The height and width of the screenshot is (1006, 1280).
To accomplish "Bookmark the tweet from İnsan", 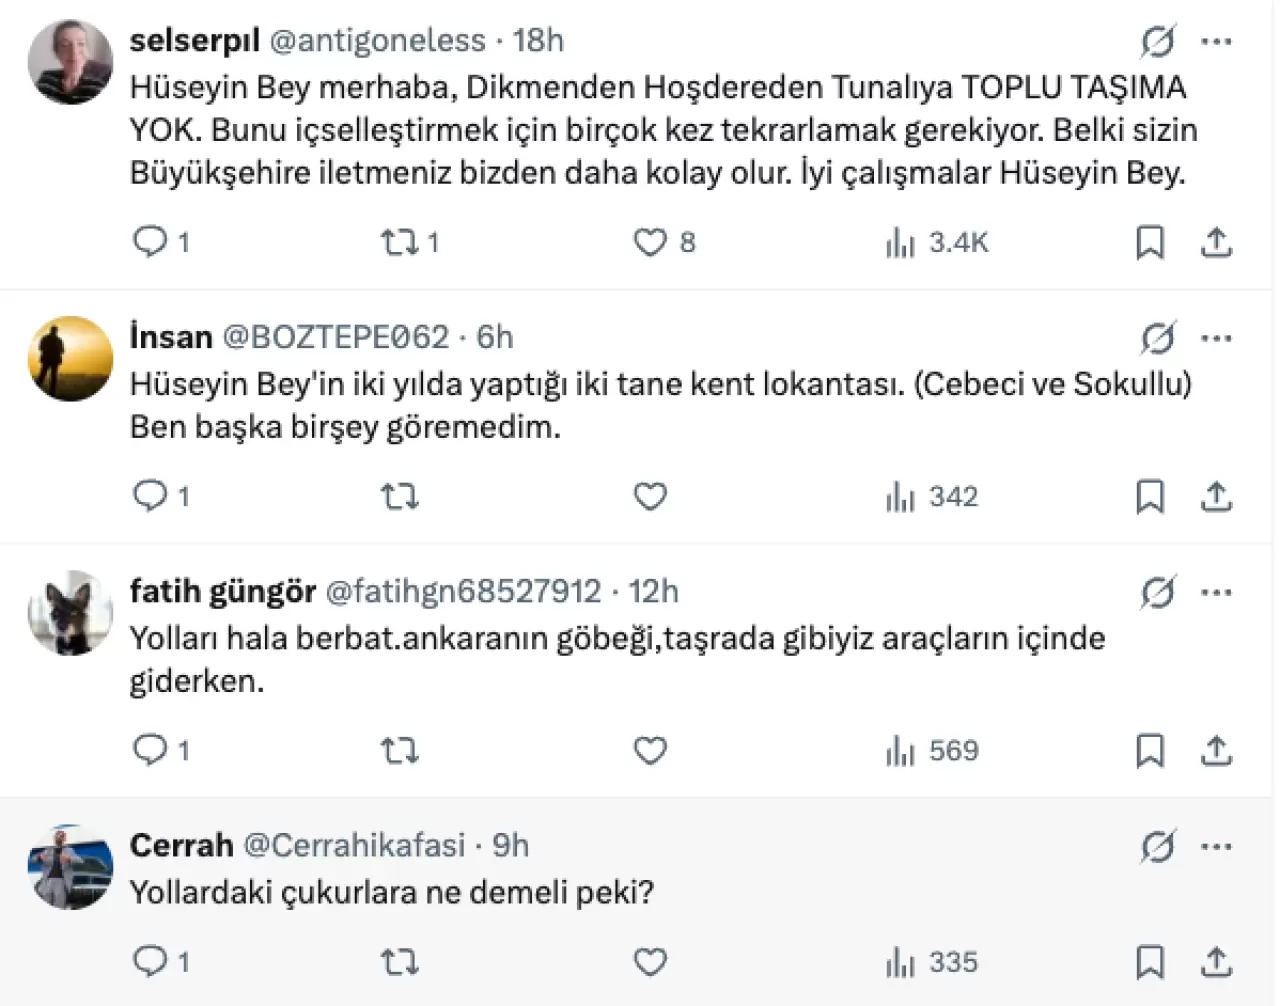I will [1150, 496].
